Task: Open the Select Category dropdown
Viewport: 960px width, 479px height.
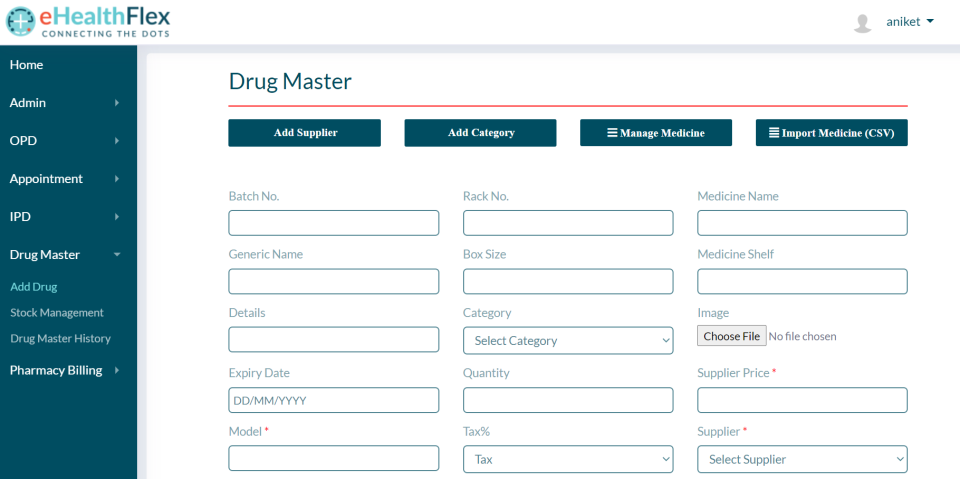Action: click(x=568, y=341)
